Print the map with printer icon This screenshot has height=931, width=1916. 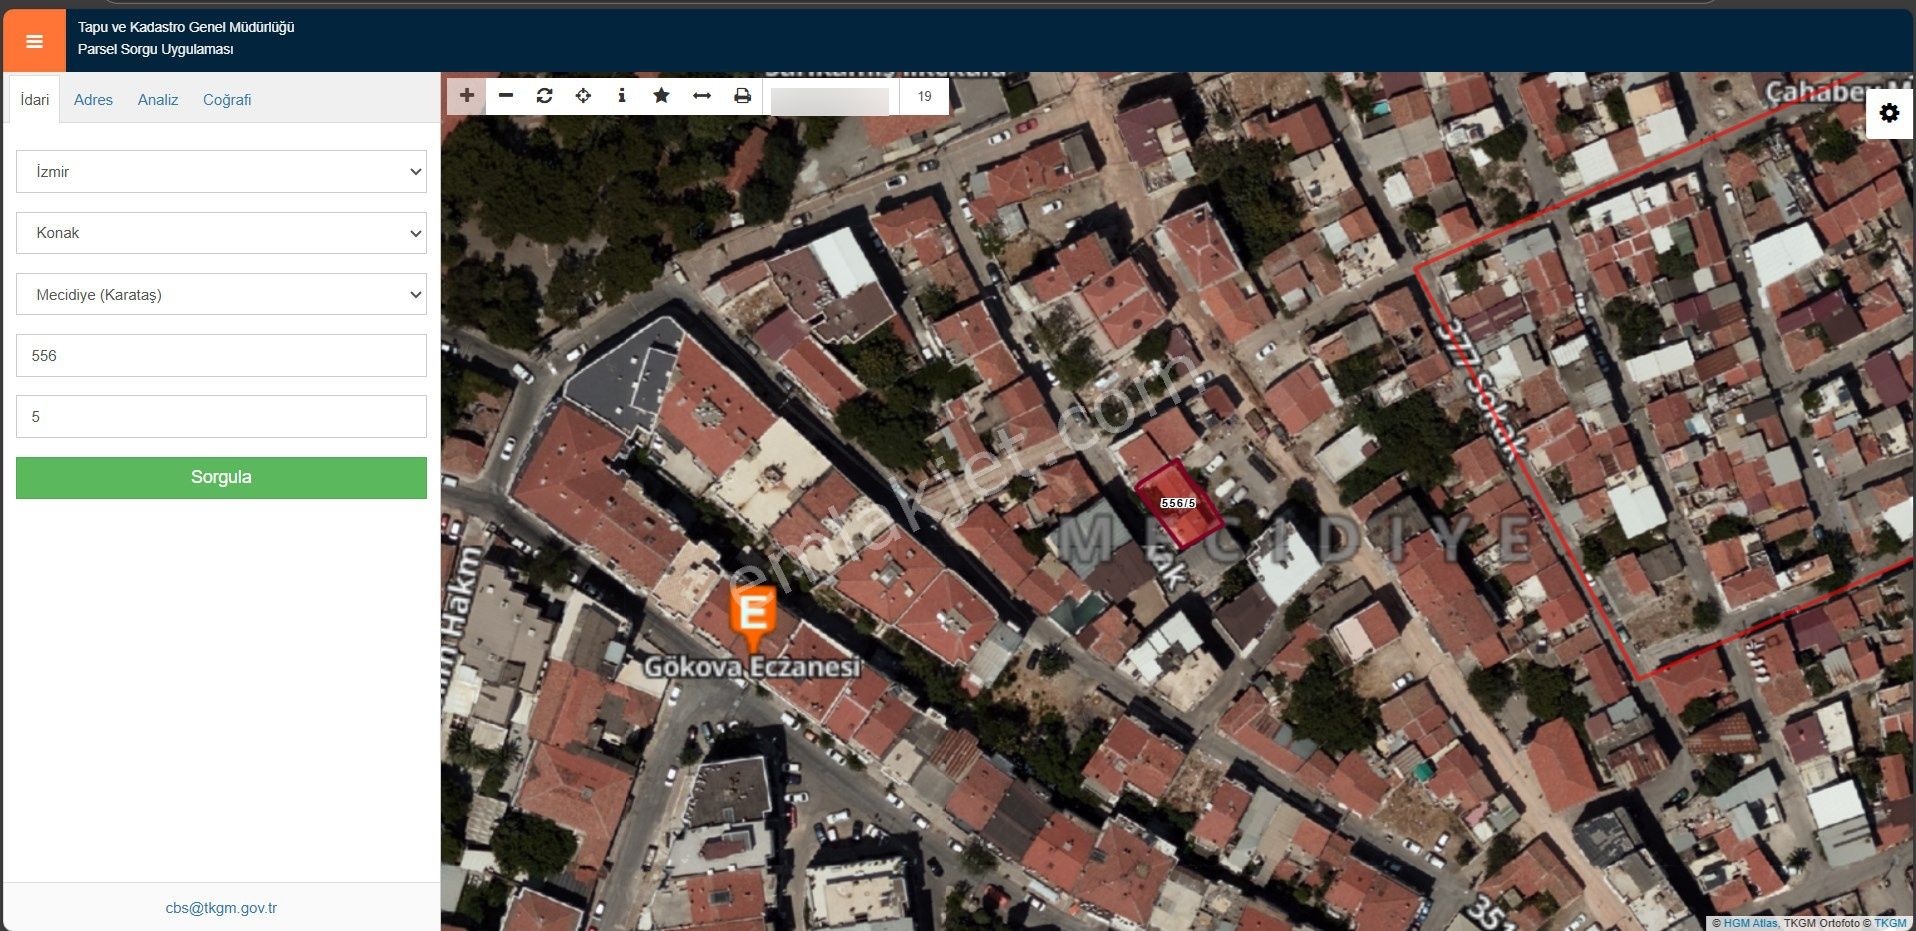pos(742,96)
